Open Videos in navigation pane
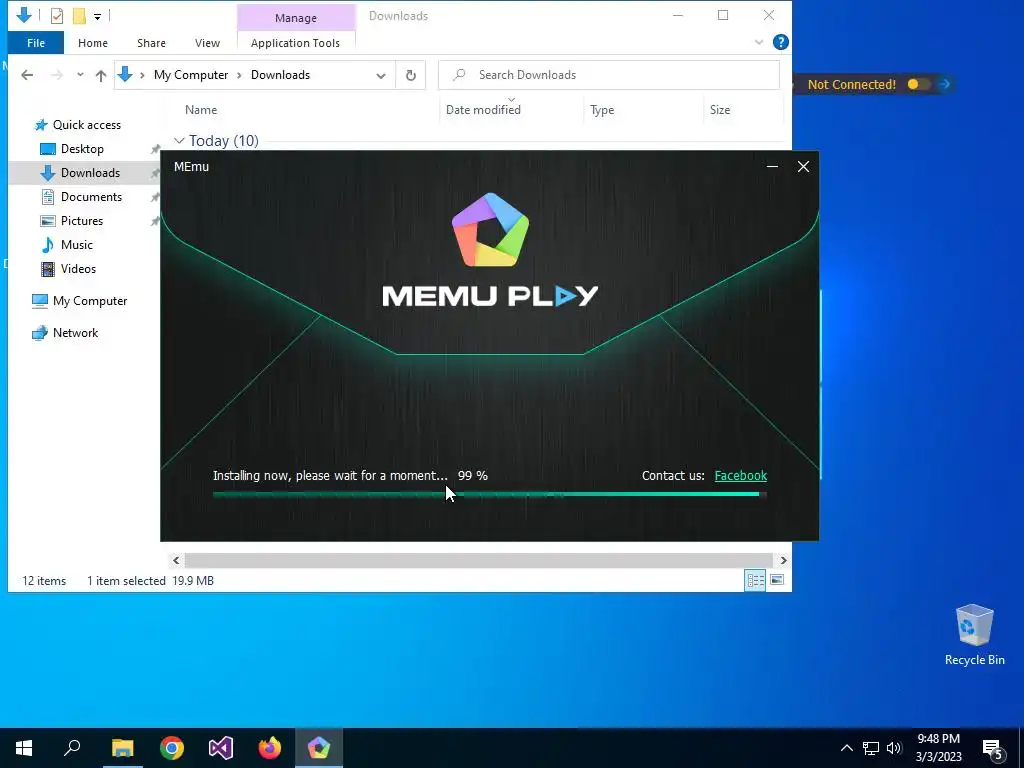This screenshot has height=768, width=1024. pos(78,269)
